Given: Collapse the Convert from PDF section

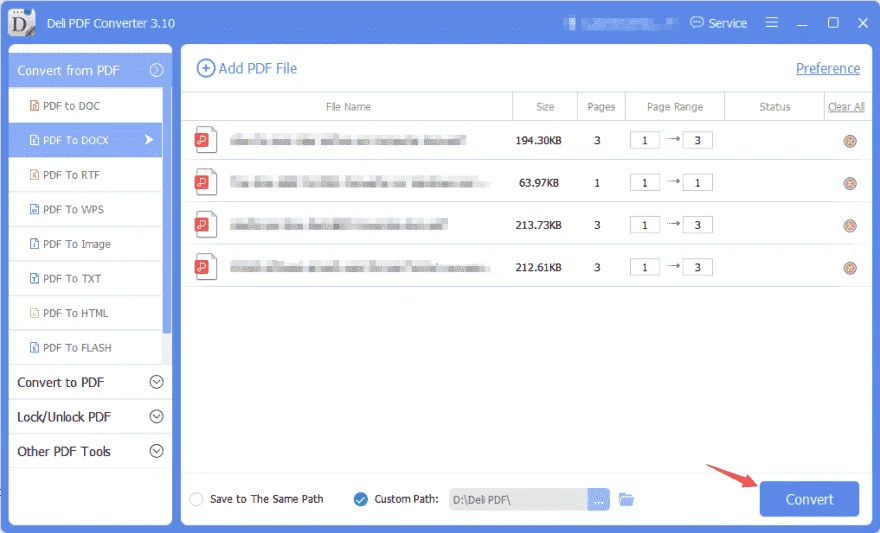Looking at the screenshot, I should 157,70.
